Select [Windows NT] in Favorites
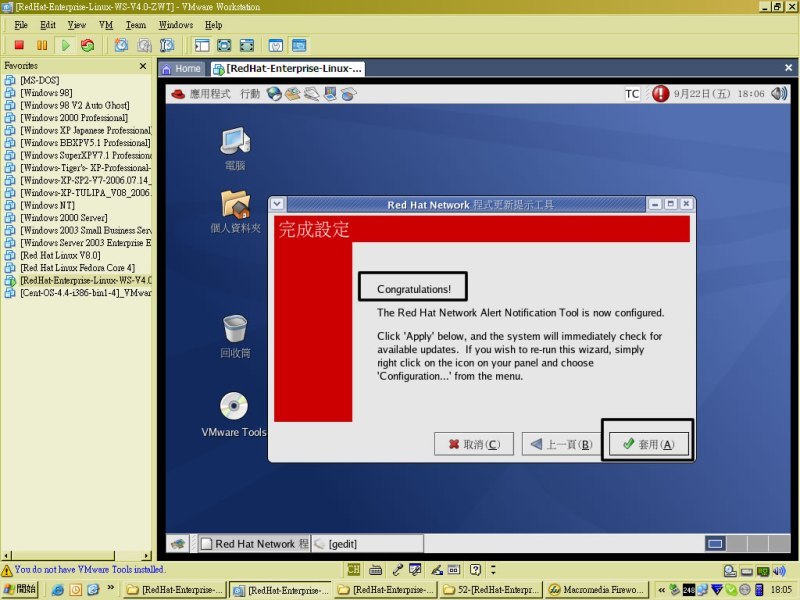 coord(47,206)
